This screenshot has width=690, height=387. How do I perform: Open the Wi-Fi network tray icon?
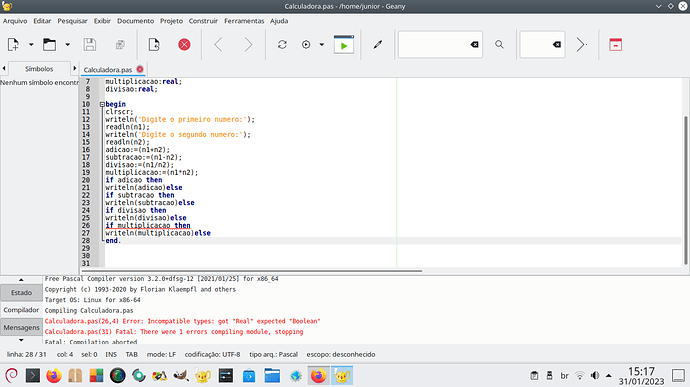point(580,376)
